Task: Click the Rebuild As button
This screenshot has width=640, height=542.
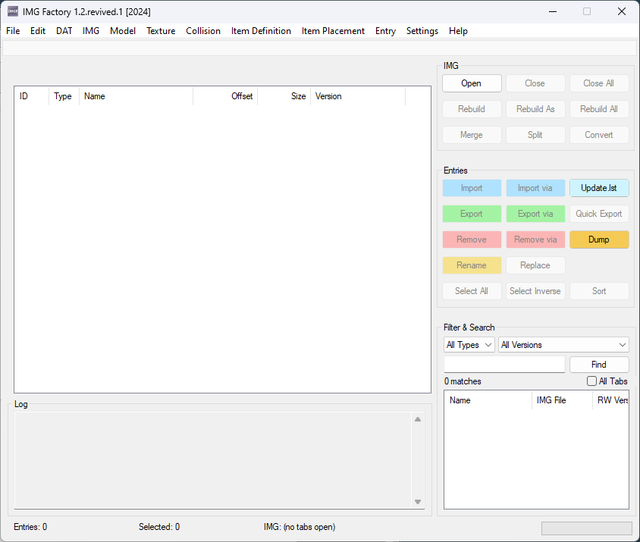Action: (x=535, y=109)
